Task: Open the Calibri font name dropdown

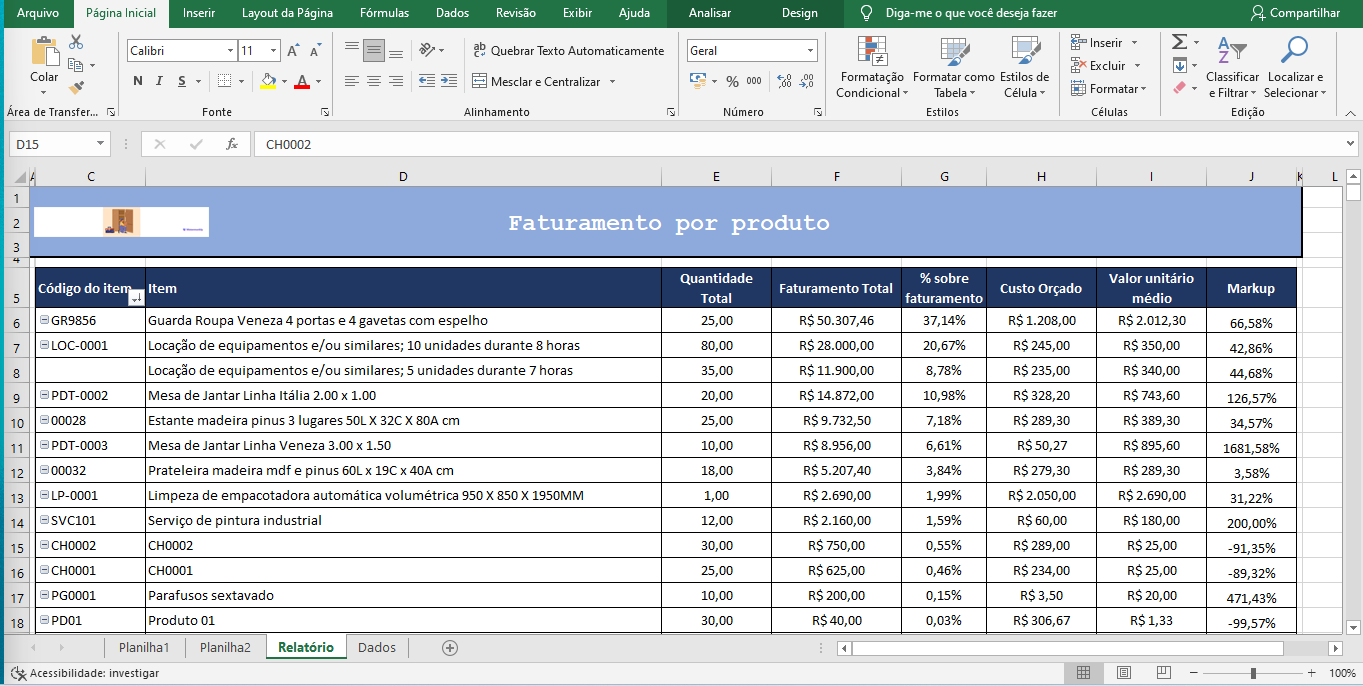Action: (230, 51)
